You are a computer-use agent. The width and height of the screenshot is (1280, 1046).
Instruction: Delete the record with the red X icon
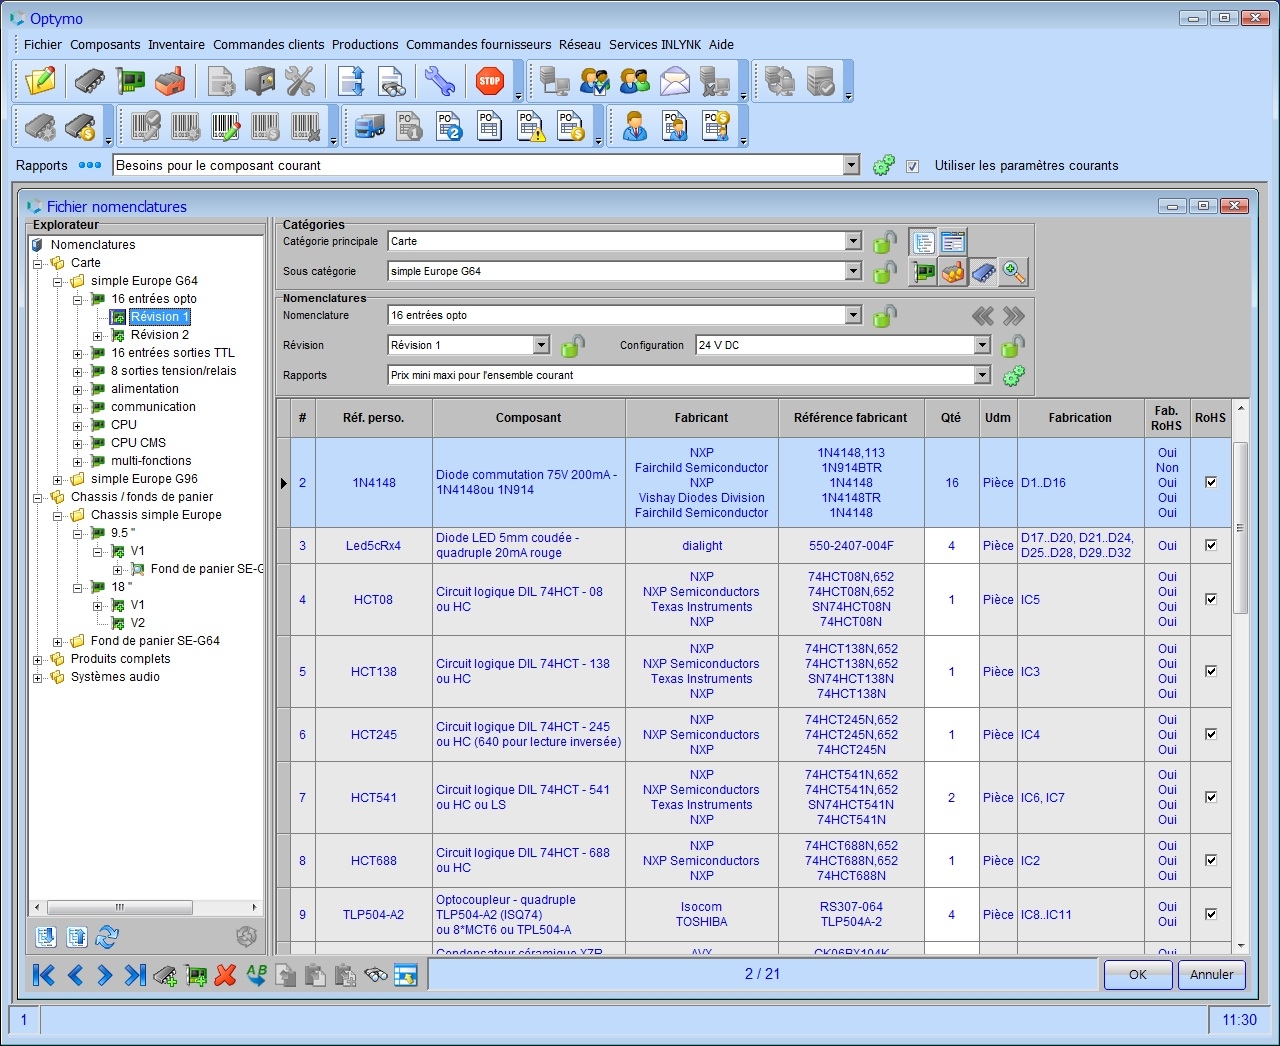pos(225,975)
